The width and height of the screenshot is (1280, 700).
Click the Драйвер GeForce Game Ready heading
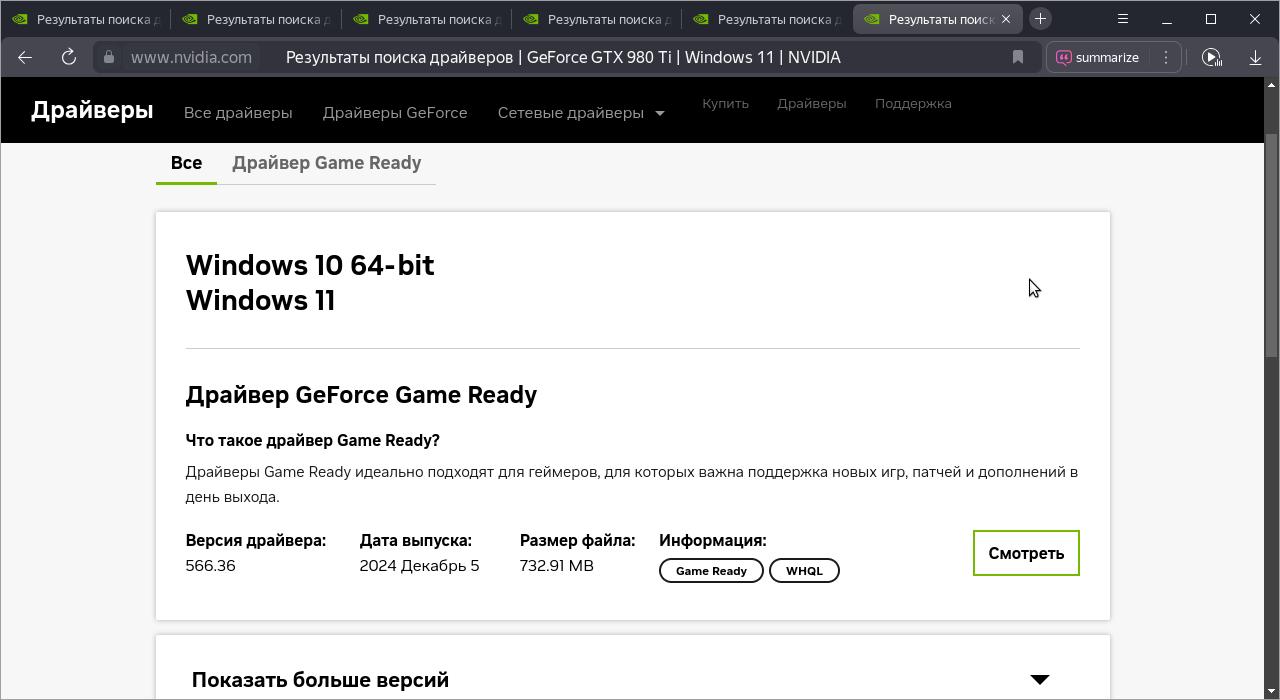(x=361, y=395)
